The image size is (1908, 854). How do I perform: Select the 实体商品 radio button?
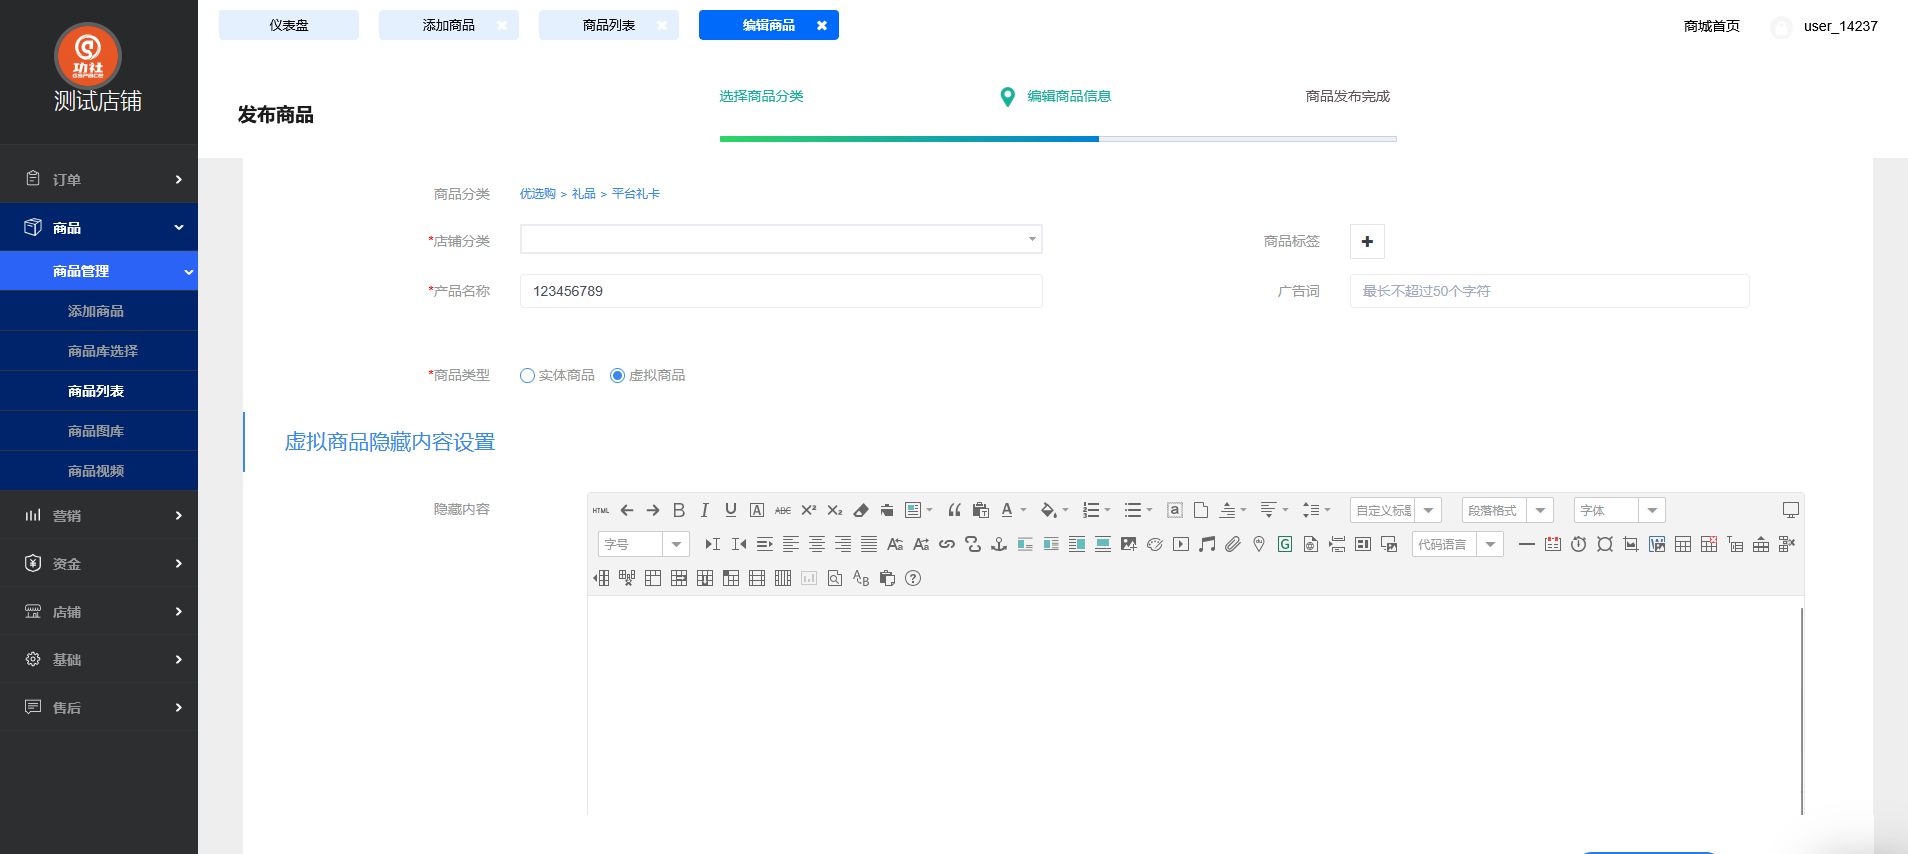pos(528,376)
